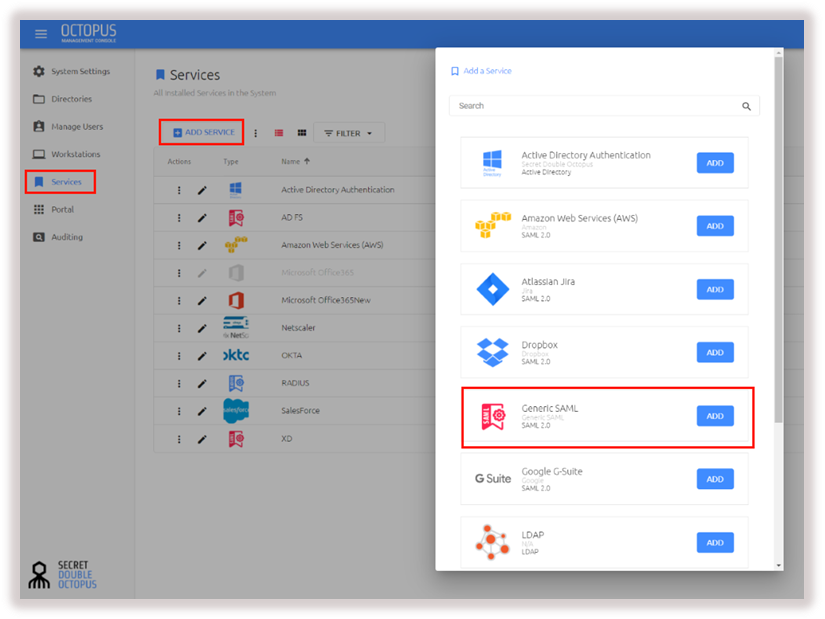Edit the XD service
The image size is (825, 619).
point(202,438)
